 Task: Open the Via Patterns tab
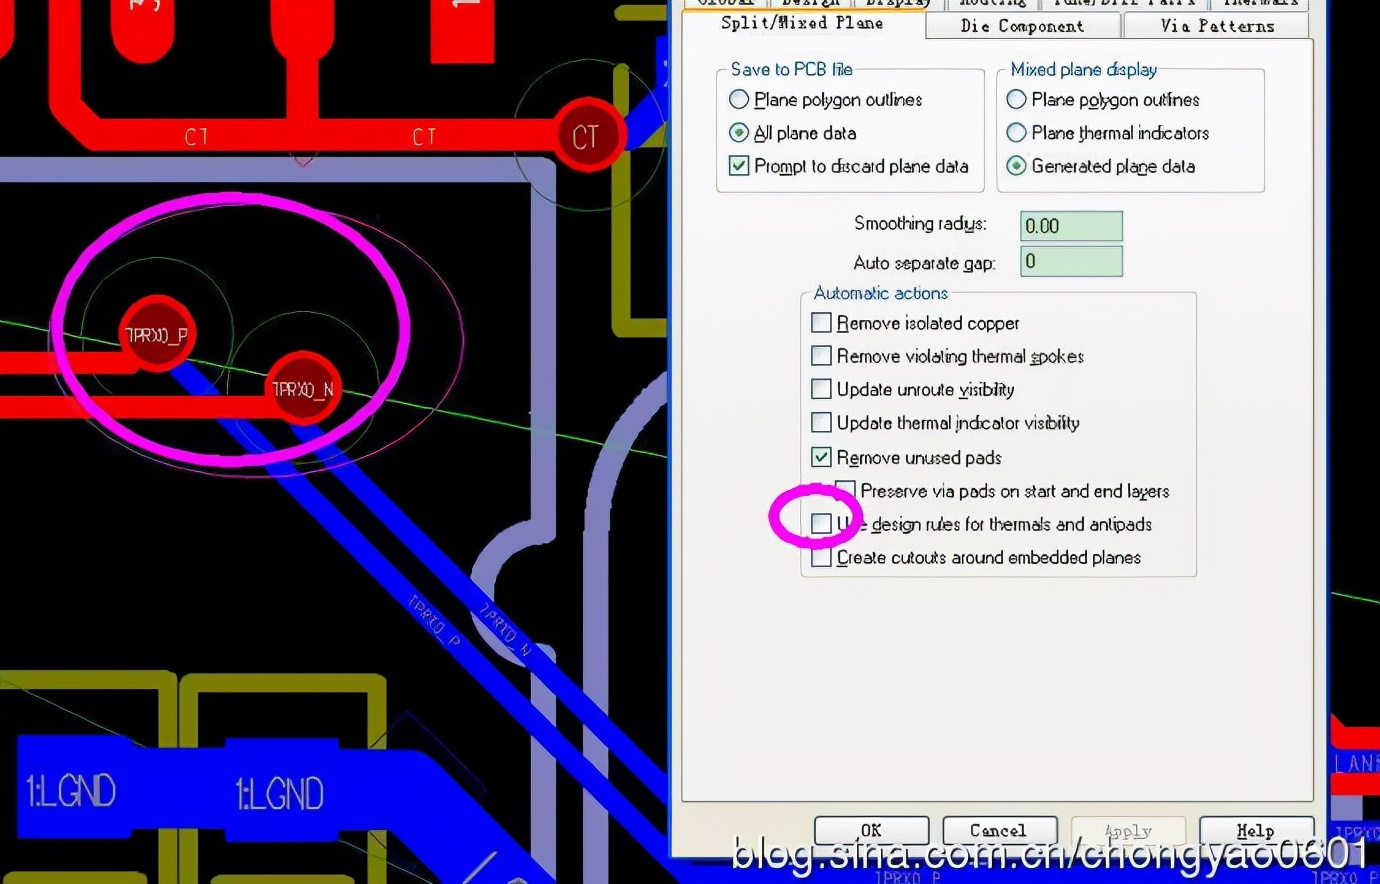pyautogui.click(x=1217, y=26)
